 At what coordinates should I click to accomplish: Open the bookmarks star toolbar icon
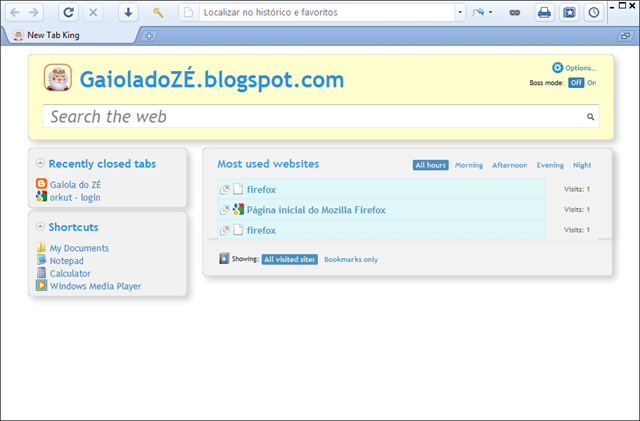(x=569, y=13)
